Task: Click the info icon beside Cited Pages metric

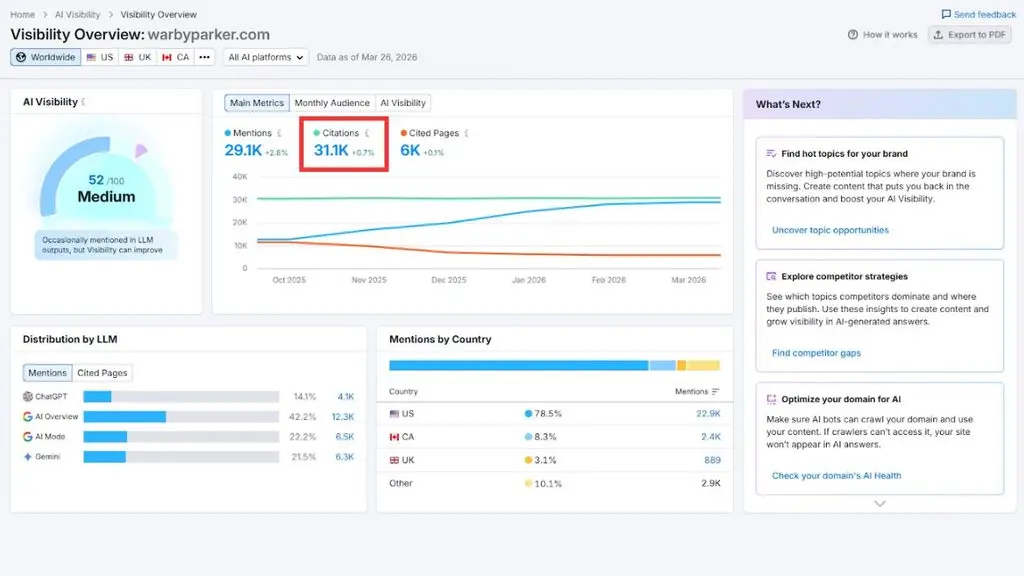Action: (x=466, y=133)
